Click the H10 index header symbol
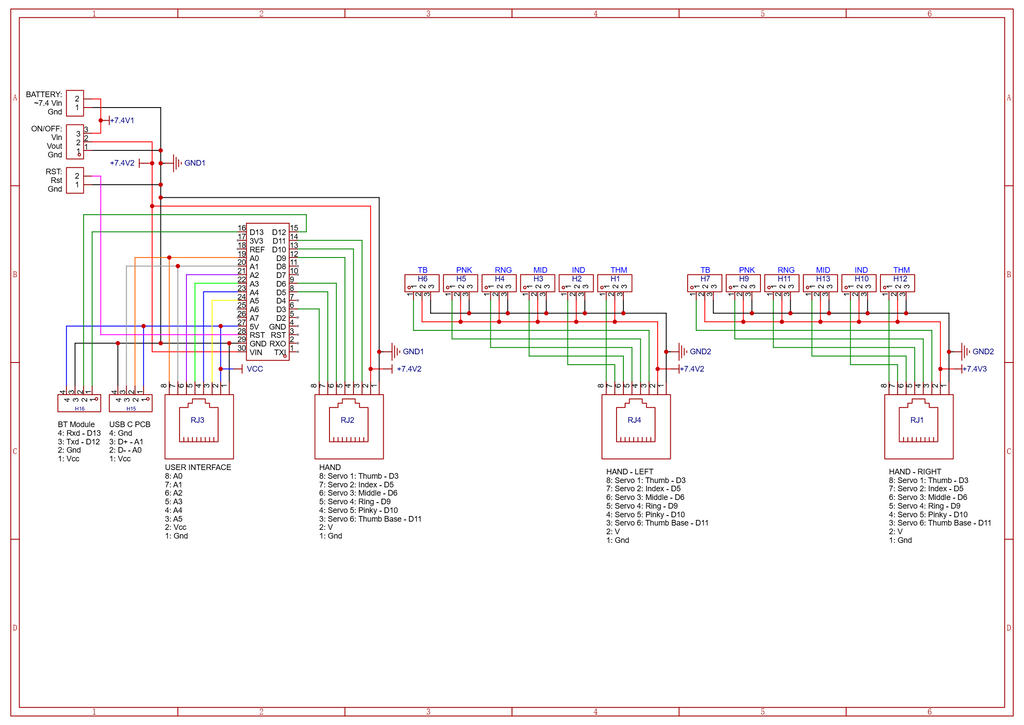This screenshot has width=1024, height=725. (x=859, y=283)
